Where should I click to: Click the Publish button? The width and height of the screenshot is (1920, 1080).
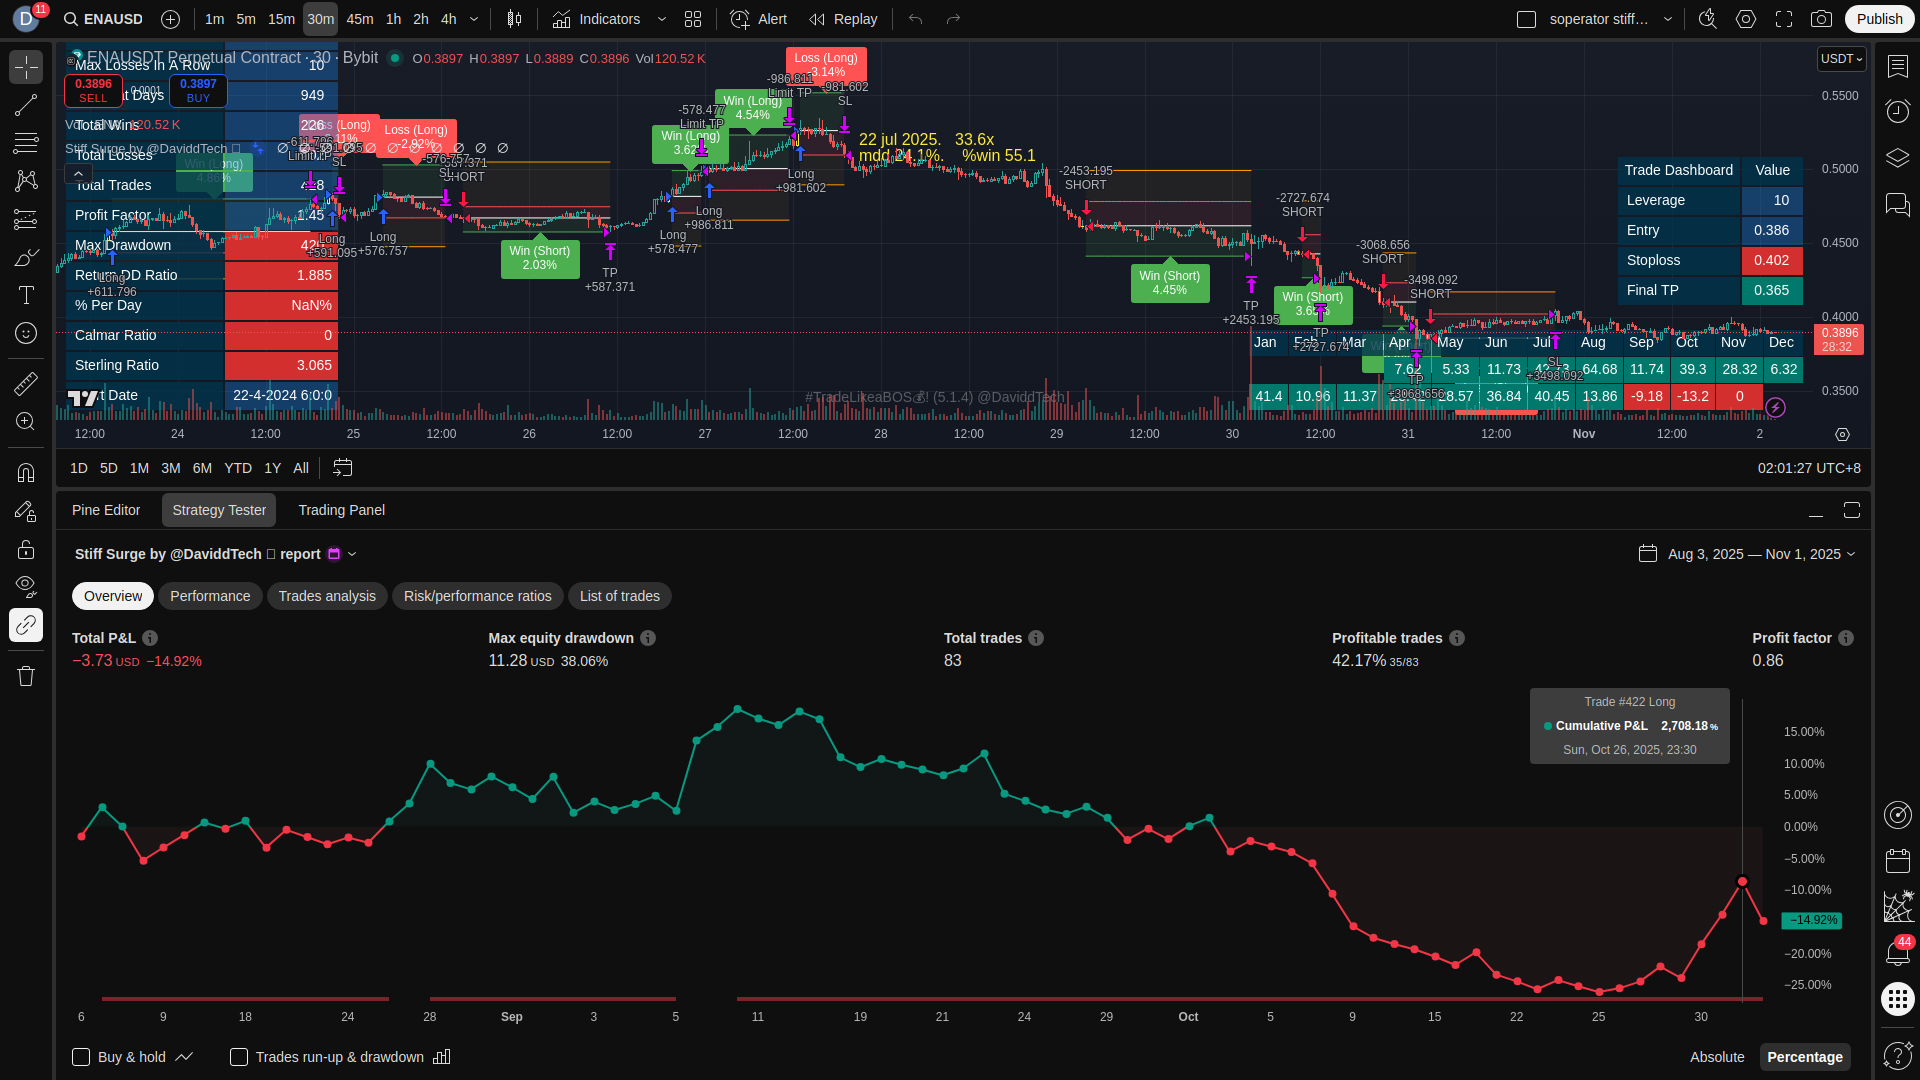tap(1879, 19)
